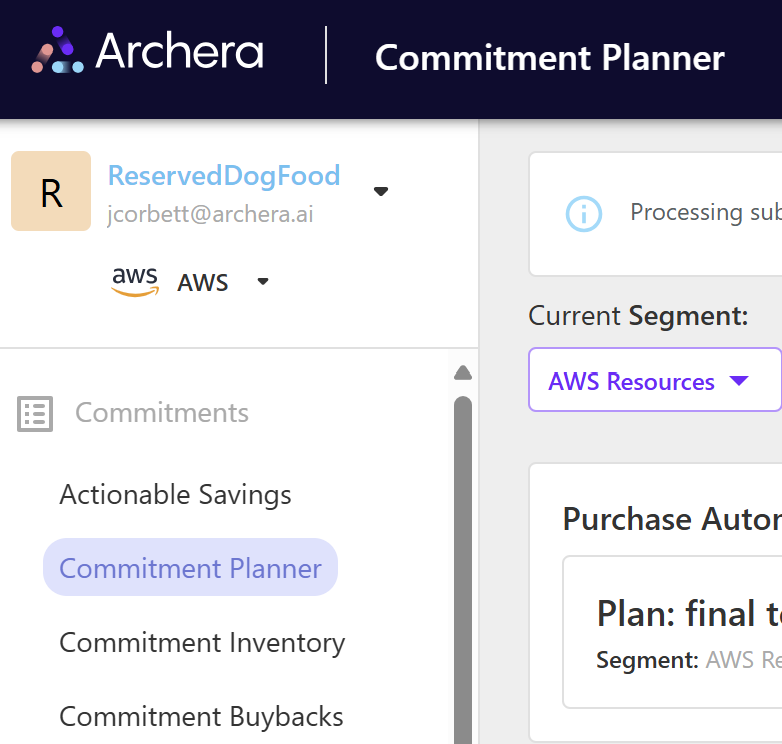The image size is (782, 744).
Task: Open the ReservedDogFood organization link
Action: coord(224,176)
